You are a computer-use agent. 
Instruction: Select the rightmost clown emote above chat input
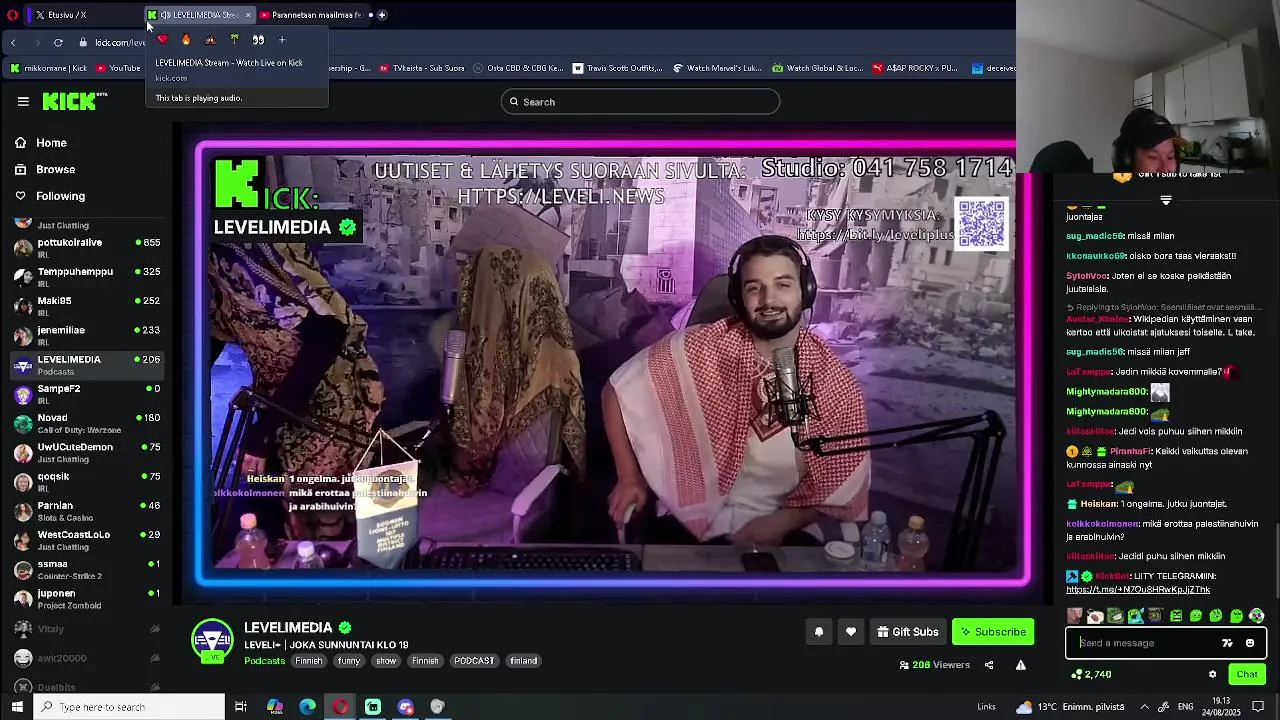click(x=1257, y=616)
